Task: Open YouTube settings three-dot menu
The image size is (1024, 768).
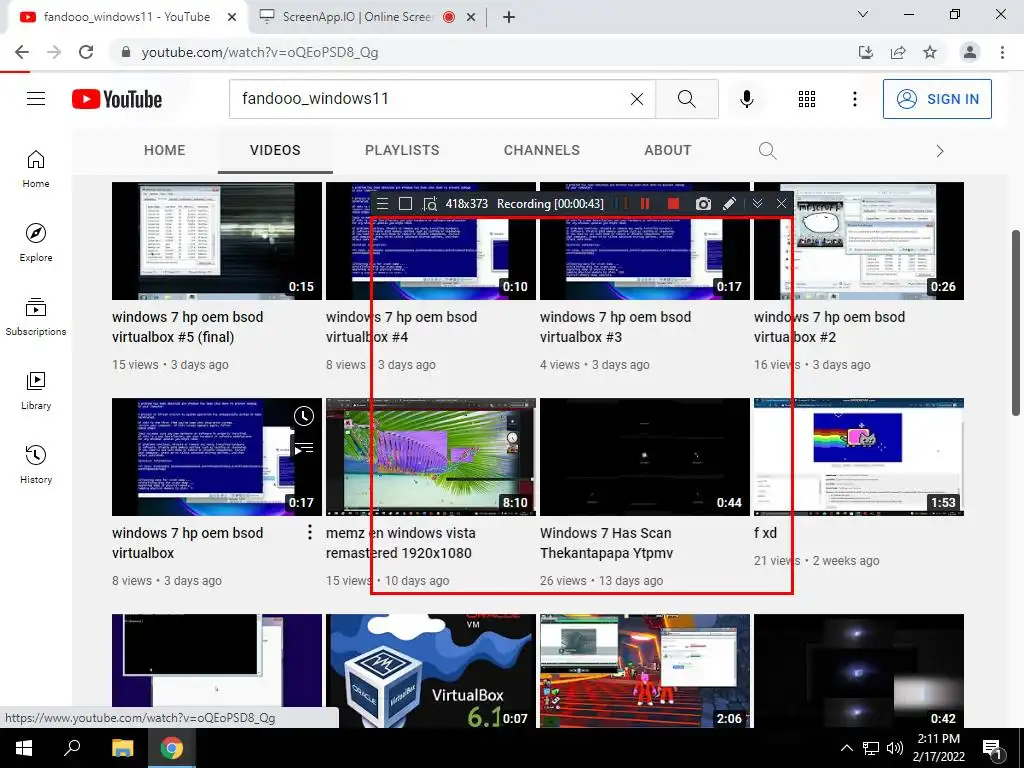Action: tap(854, 99)
